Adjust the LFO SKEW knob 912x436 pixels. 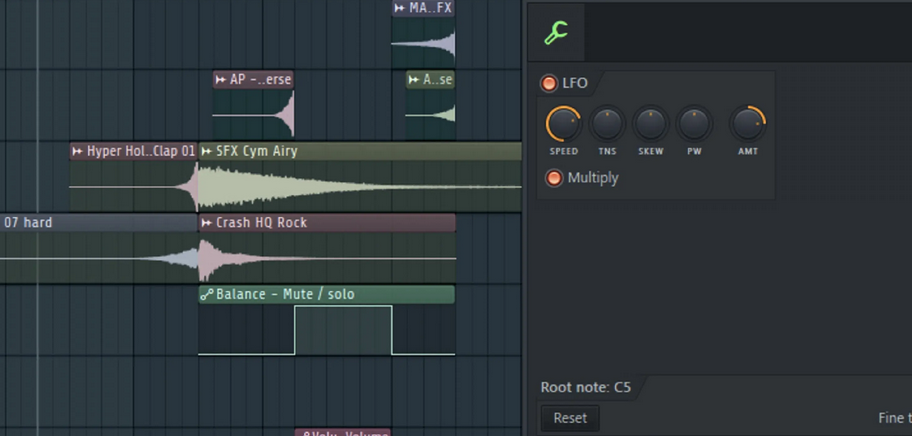click(650, 124)
